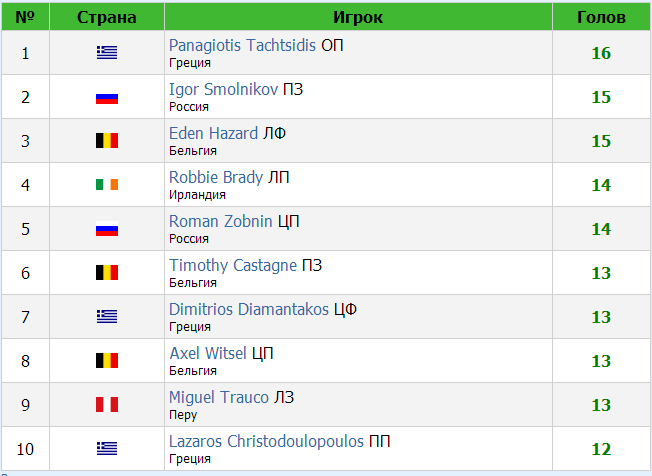Open Igor Smolnikov player page
652x476 pixels.
(x=224, y=90)
